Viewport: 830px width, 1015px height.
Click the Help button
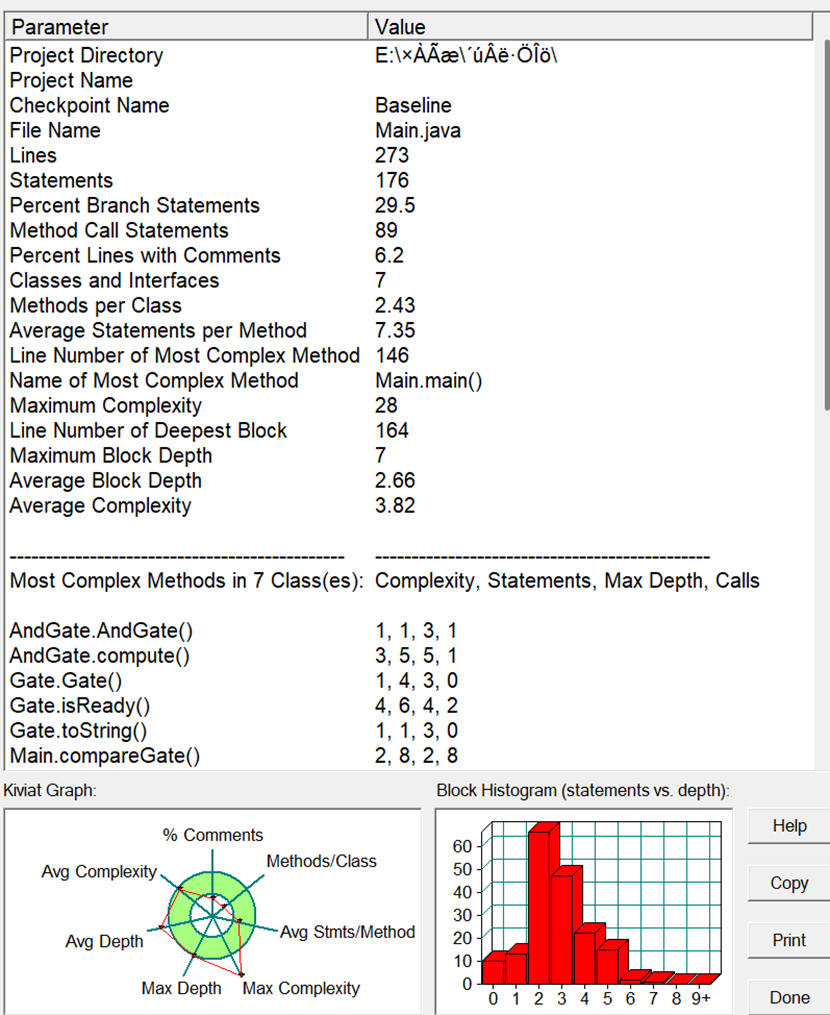[x=789, y=826]
